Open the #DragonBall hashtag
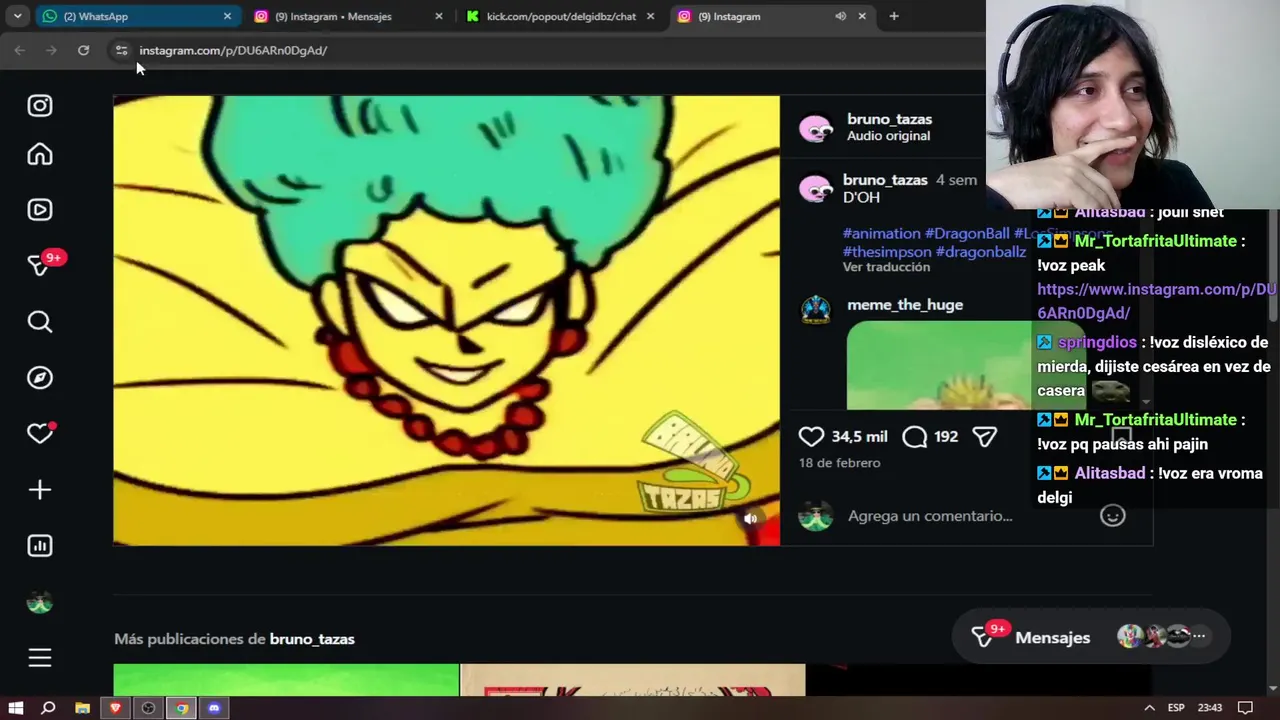 966,233
